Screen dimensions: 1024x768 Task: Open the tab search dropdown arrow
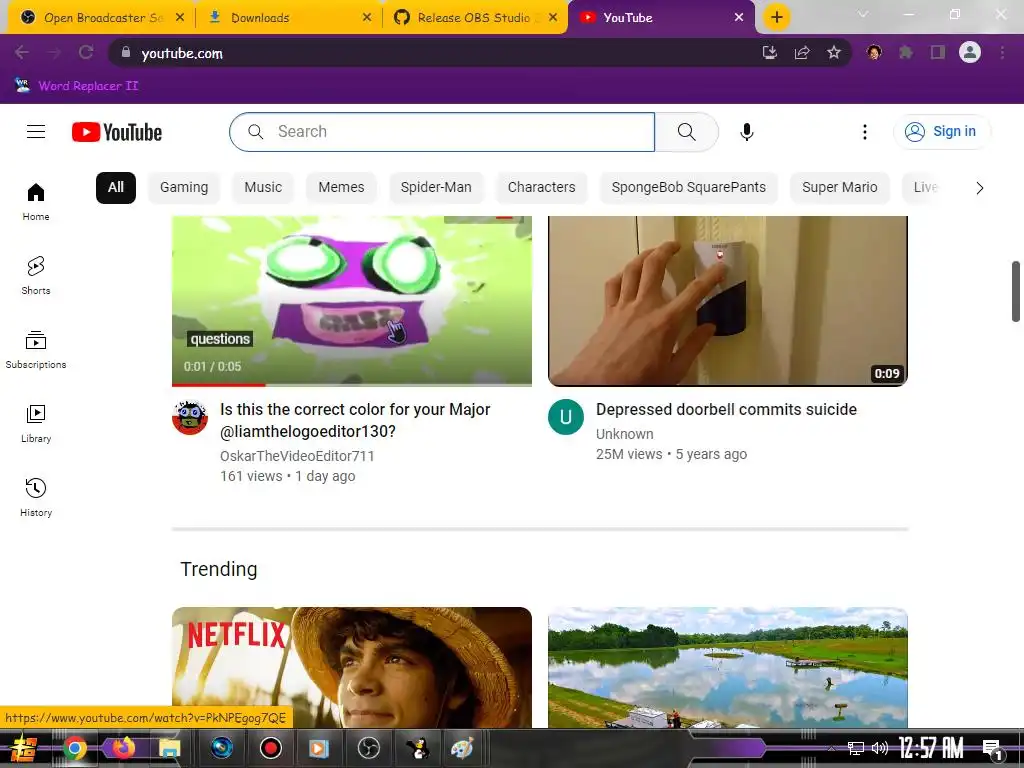tap(863, 14)
